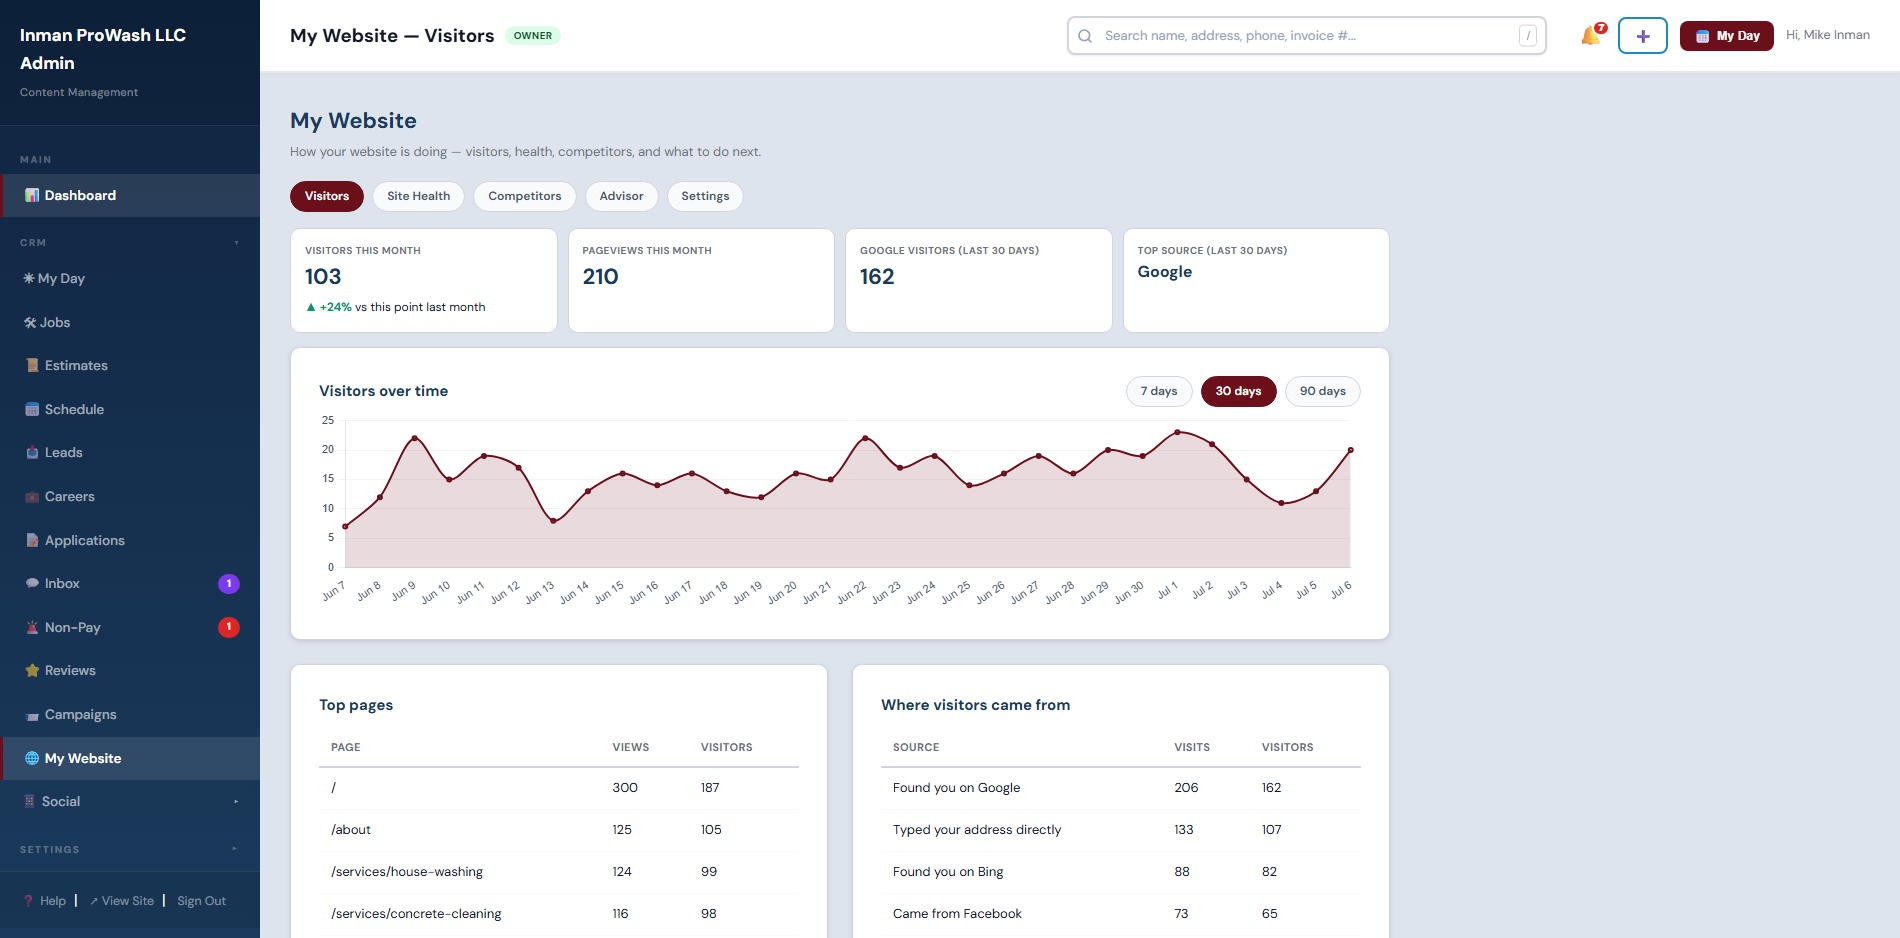1900x938 pixels.
Task: Go to Leads in the sidebar
Action: coord(130,453)
